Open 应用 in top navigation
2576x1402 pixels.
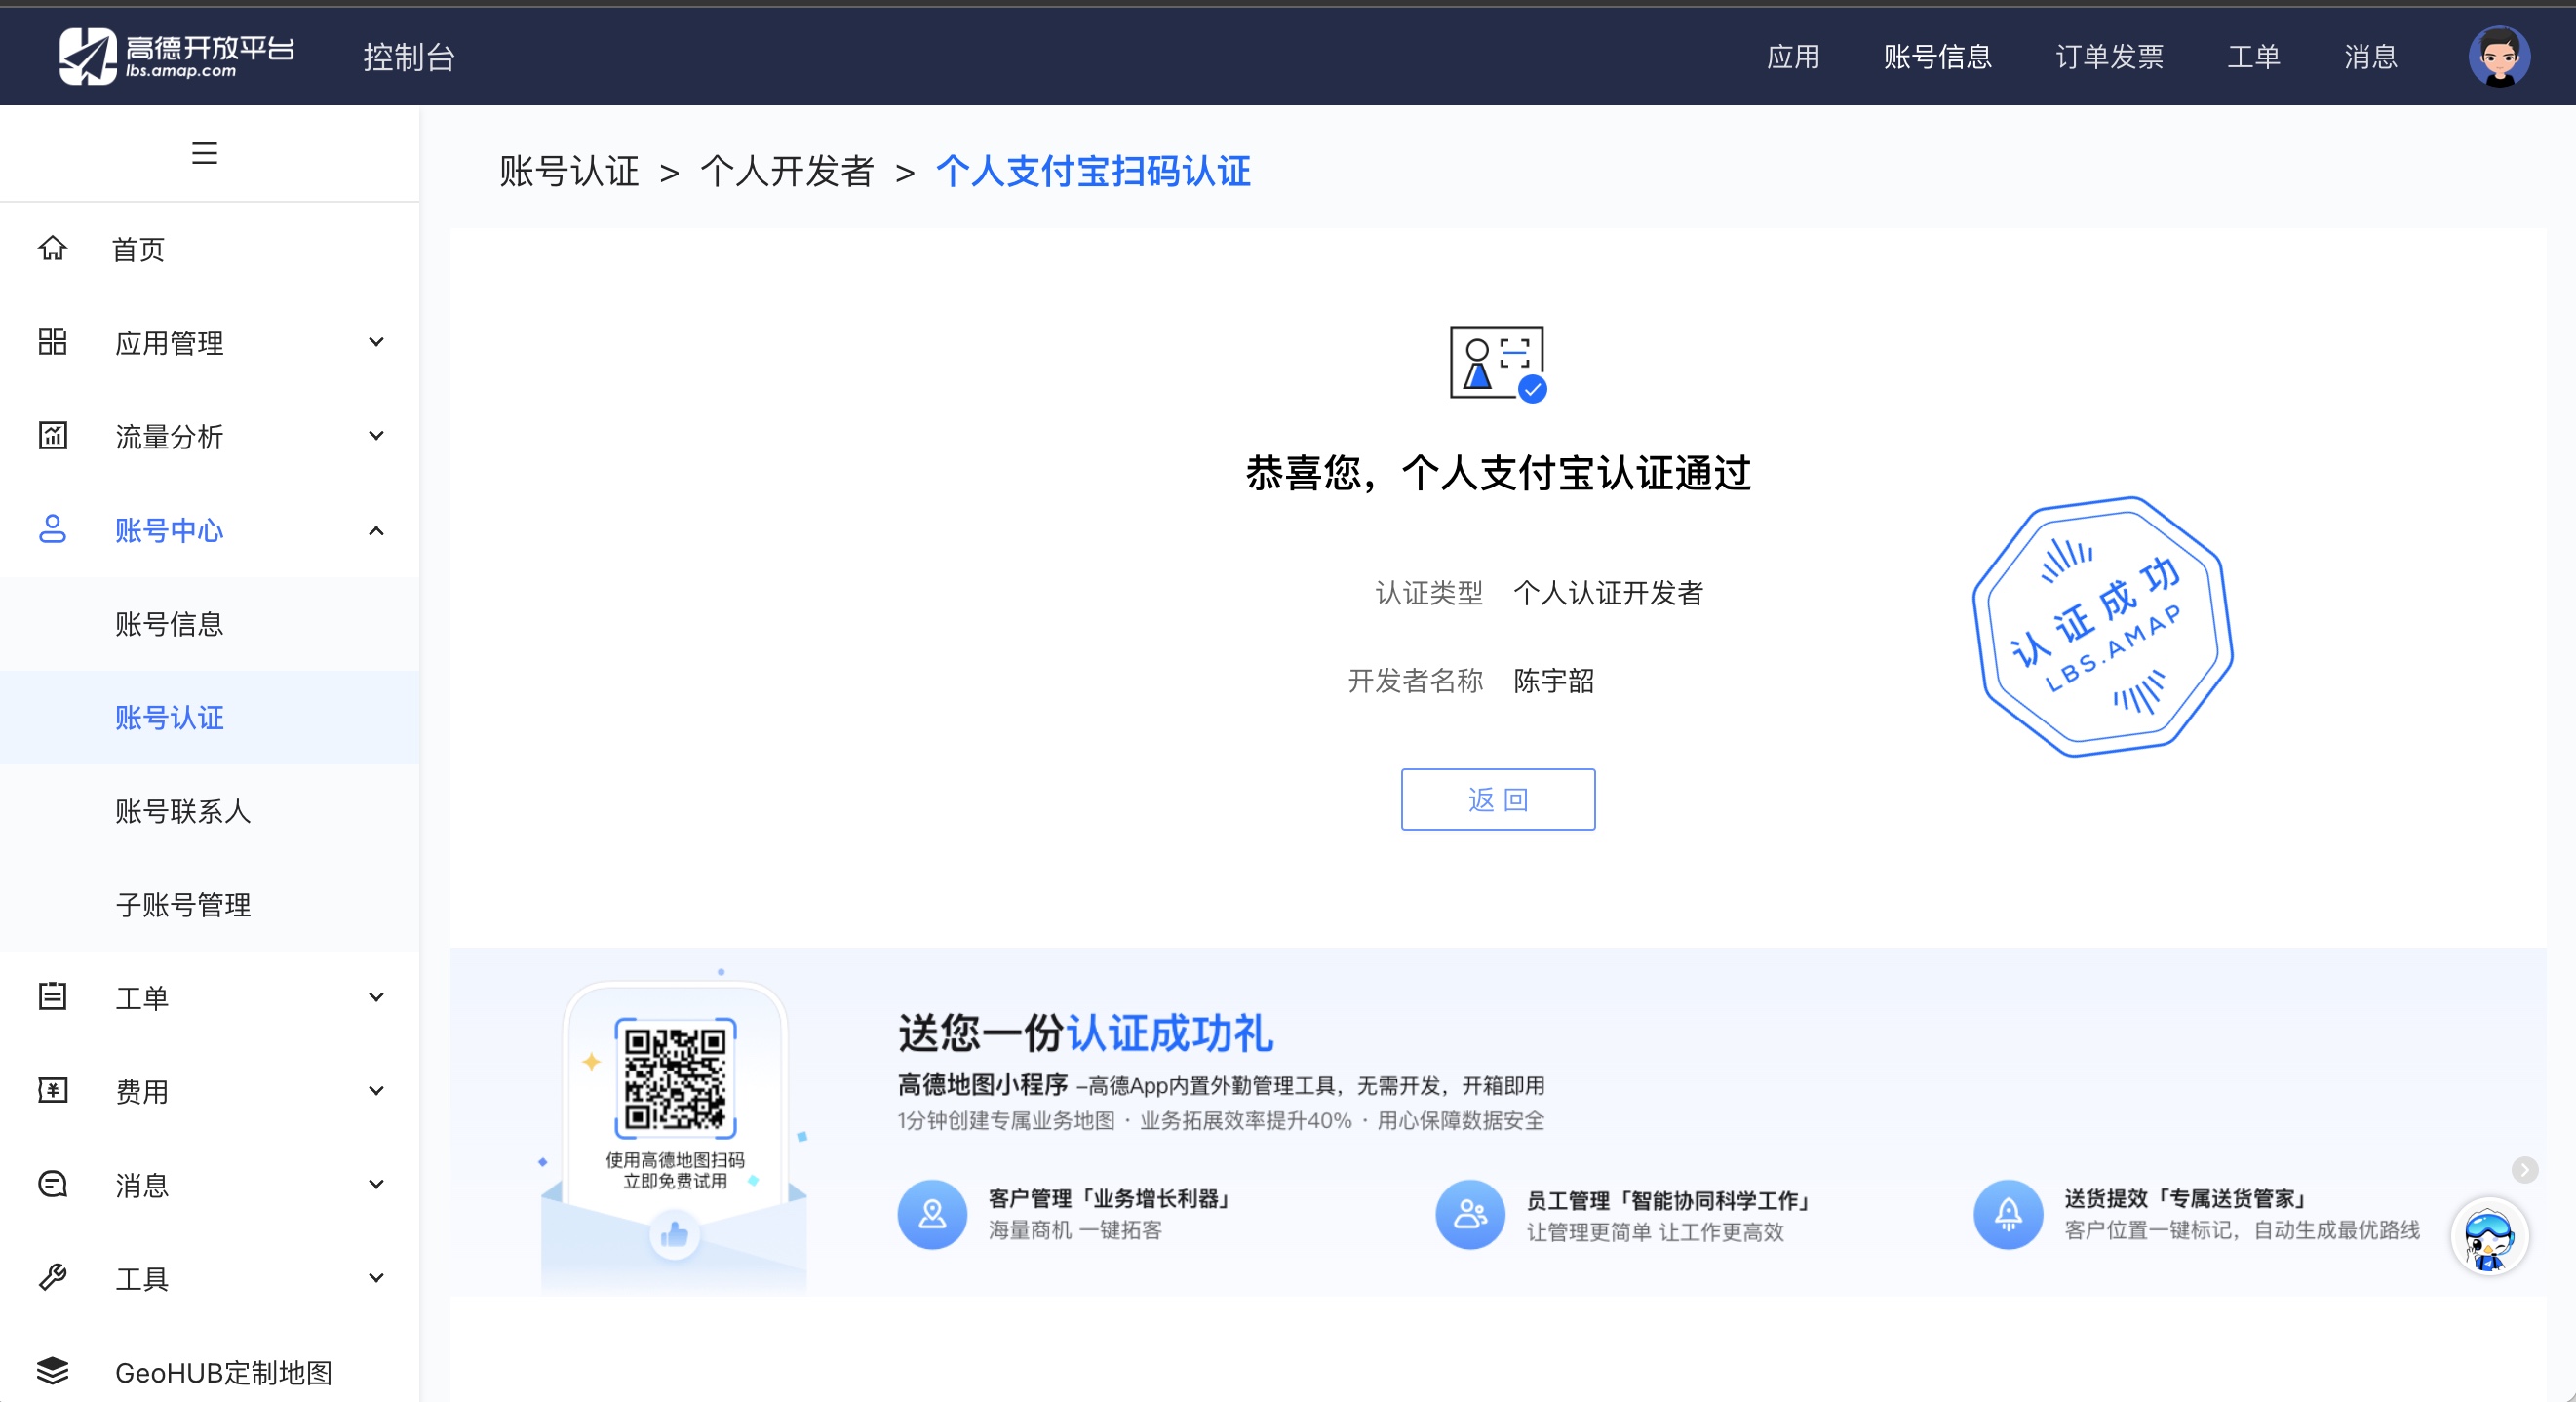click(1793, 57)
